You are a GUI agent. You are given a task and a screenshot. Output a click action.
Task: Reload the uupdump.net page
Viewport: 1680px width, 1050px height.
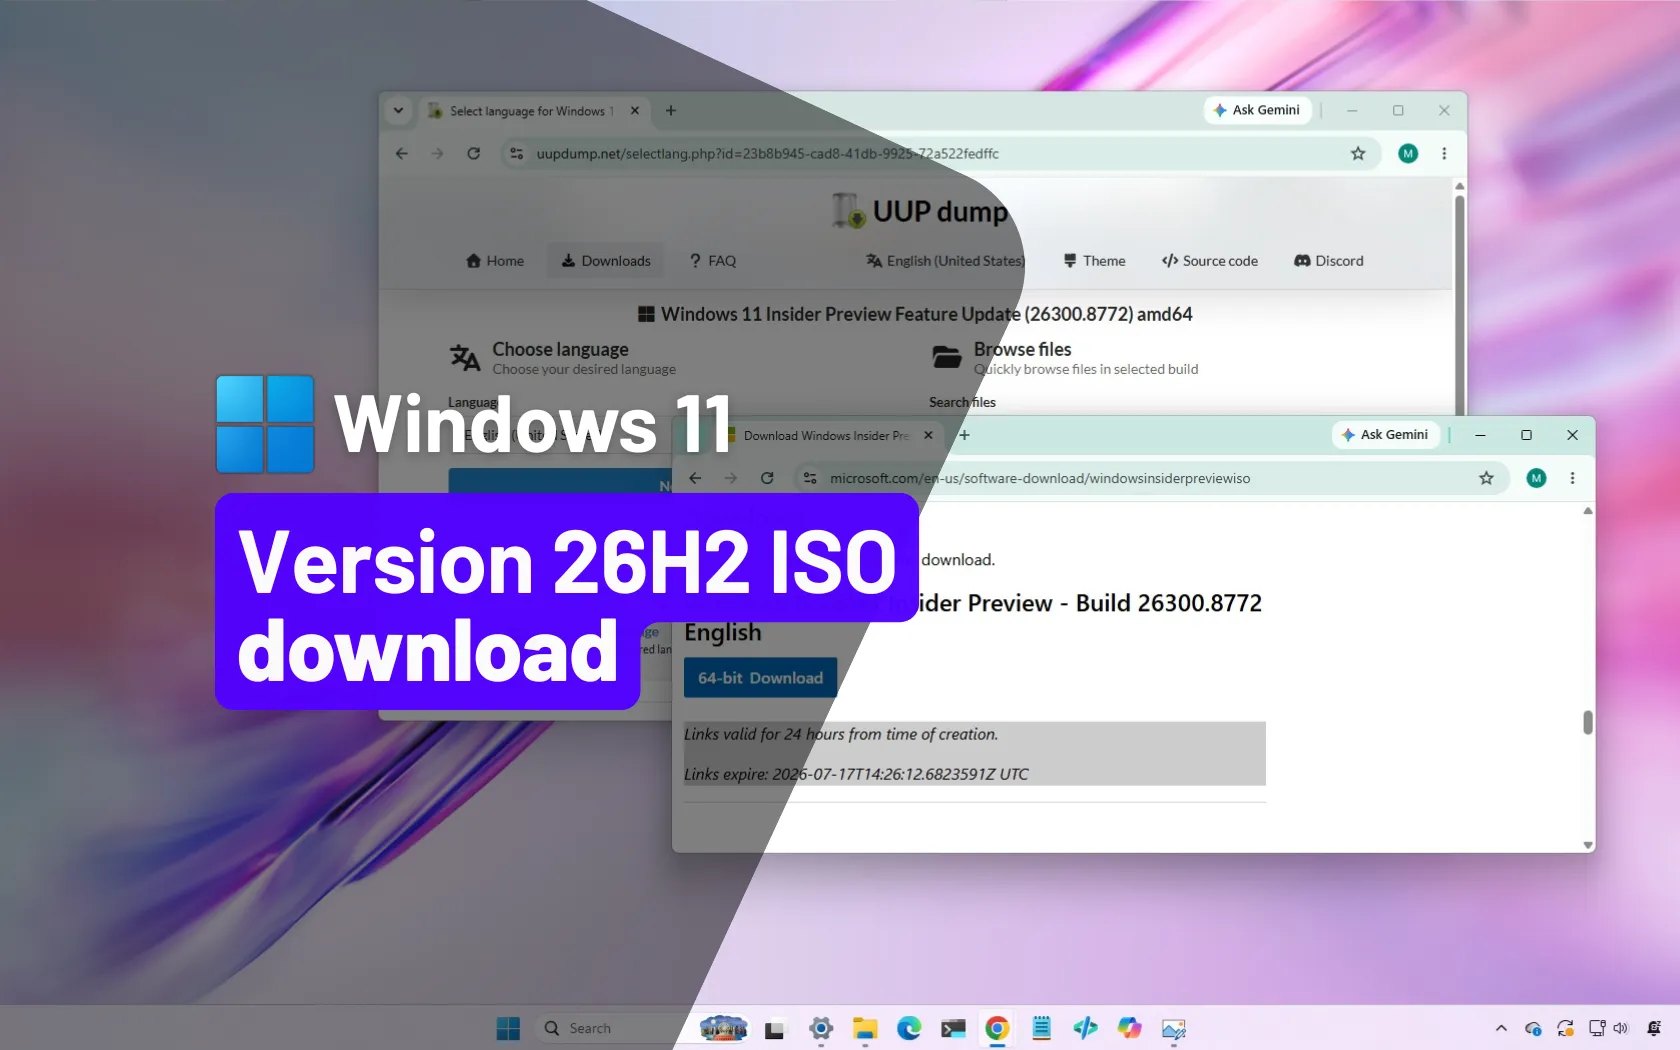coord(474,153)
